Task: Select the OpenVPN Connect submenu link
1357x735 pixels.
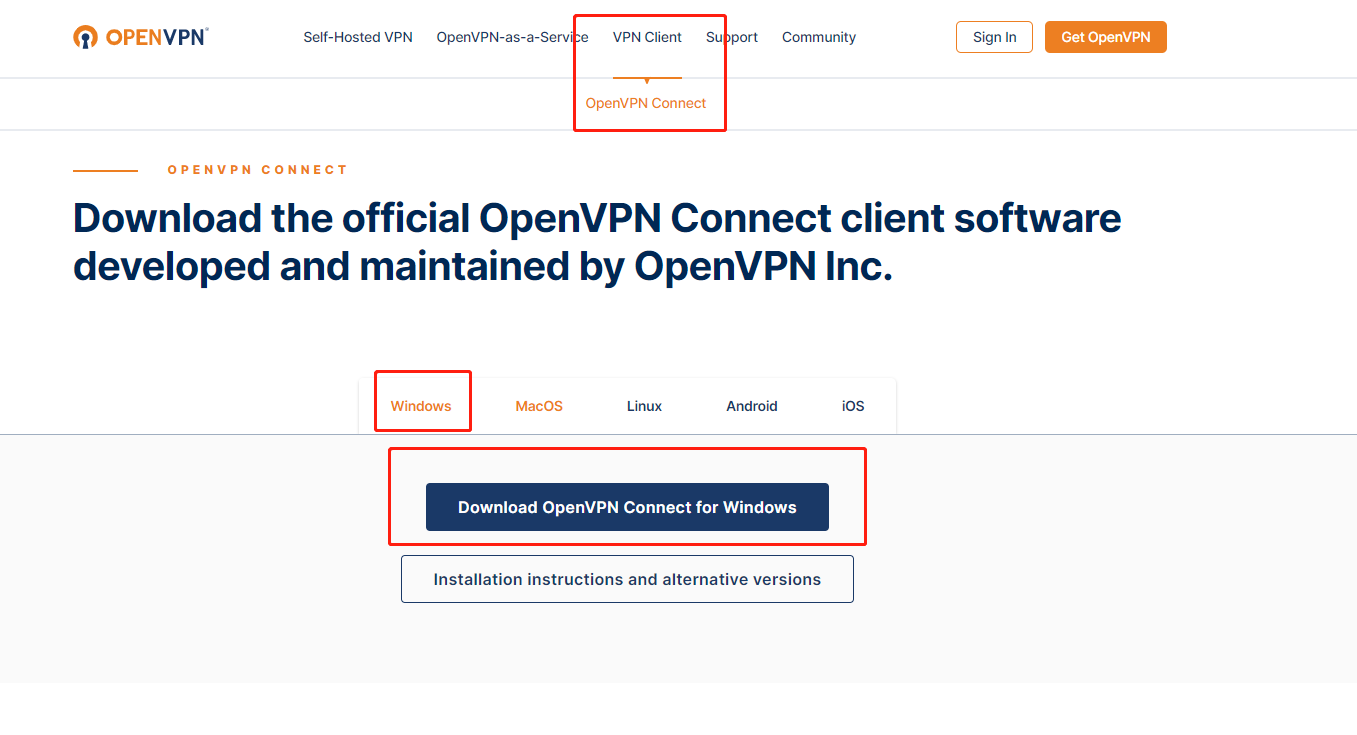Action: 646,103
